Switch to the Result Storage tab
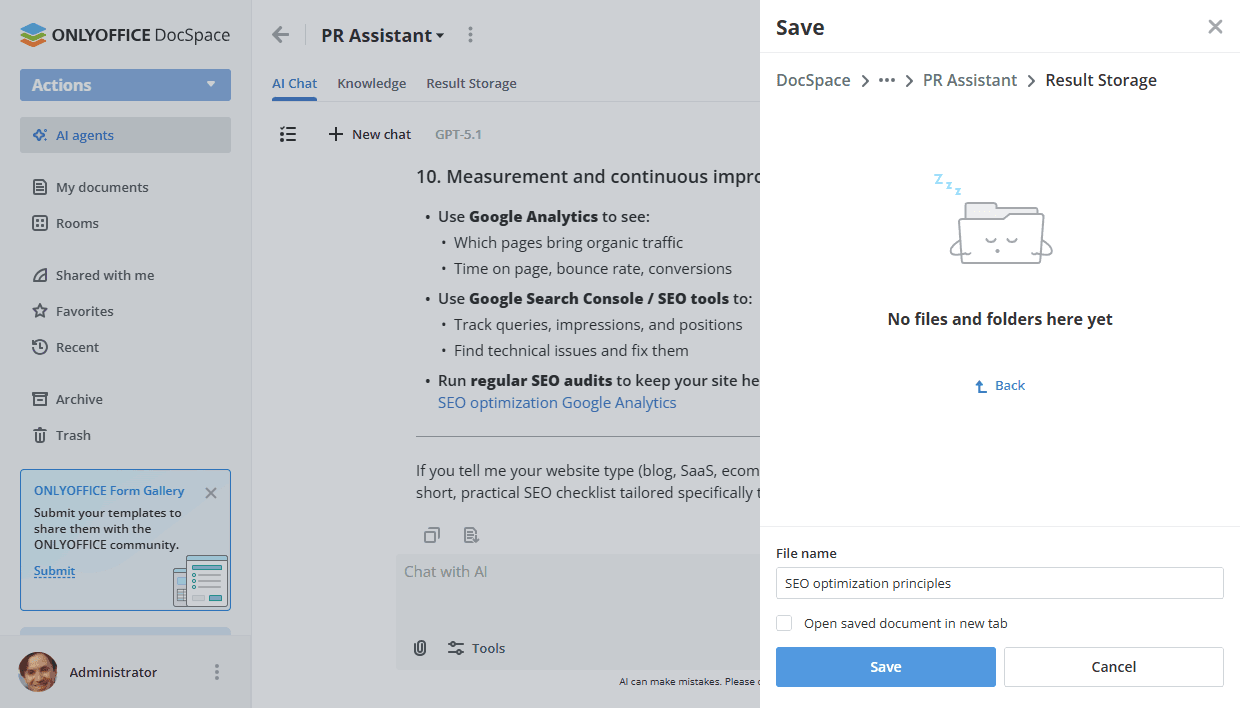This screenshot has width=1240, height=708. 471,83
